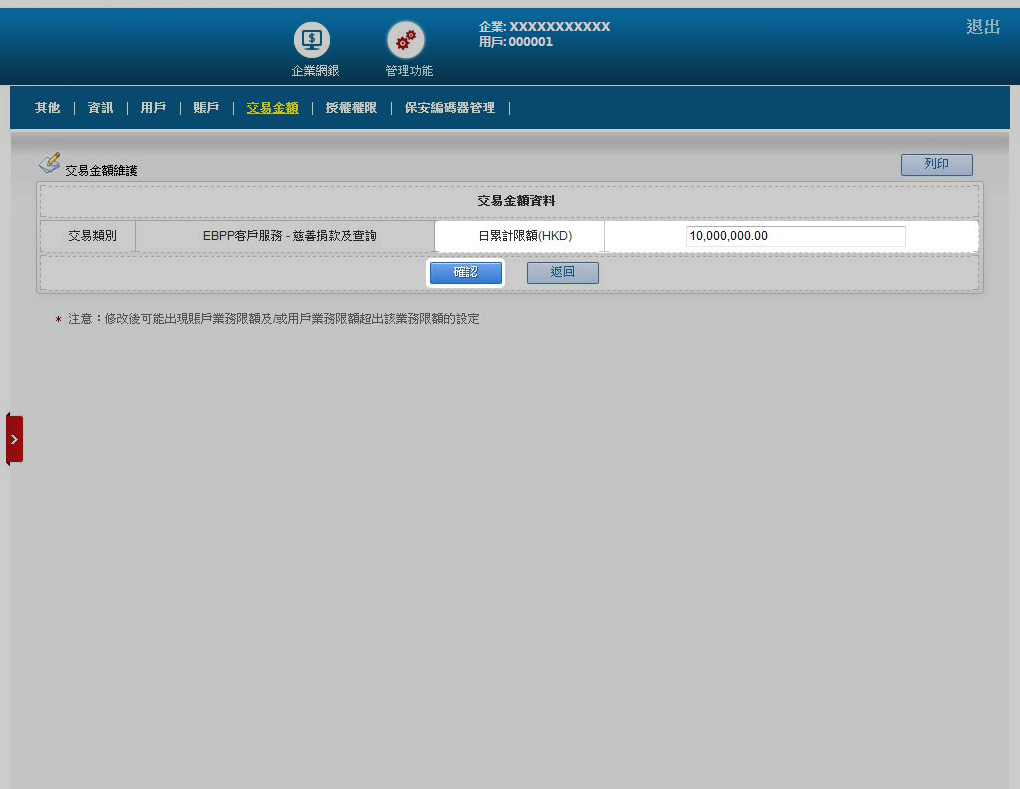Open 保安編碼器管理 in the navigation bar
This screenshot has height=789, width=1020.
(449, 108)
